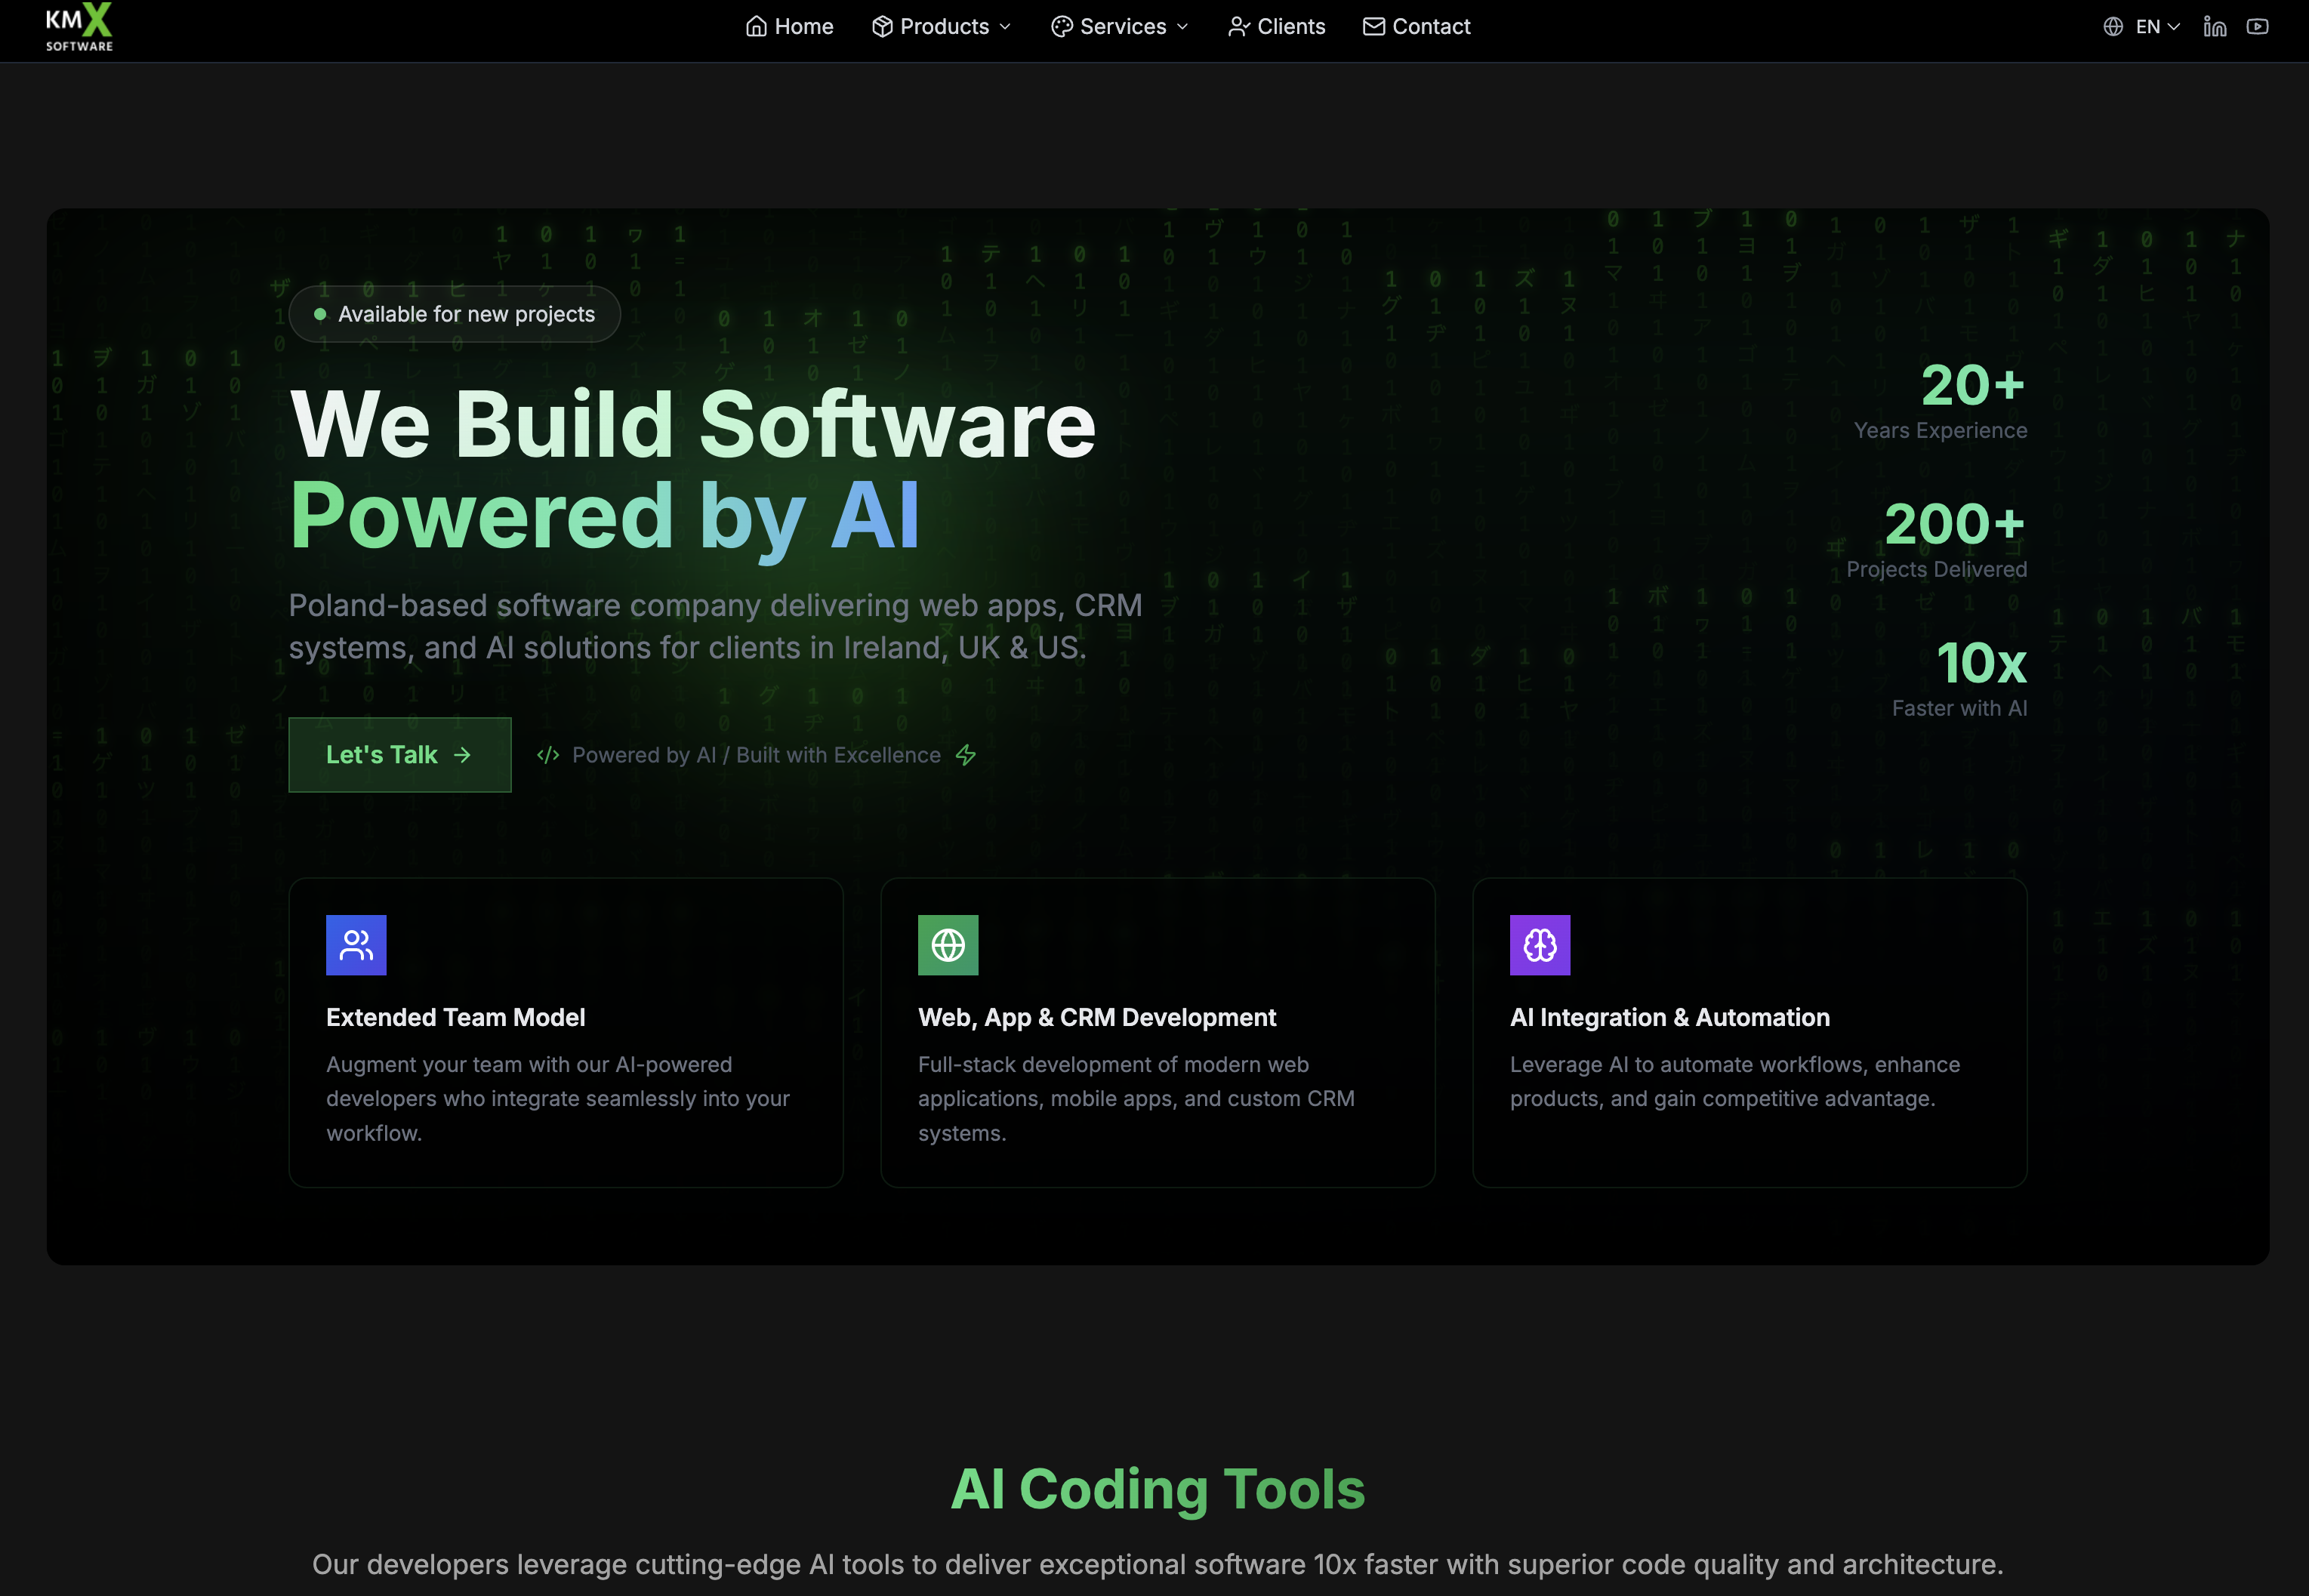Viewport: 2309px width, 1596px height.
Task: Click the Let's Talk button
Action: coord(400,755)
